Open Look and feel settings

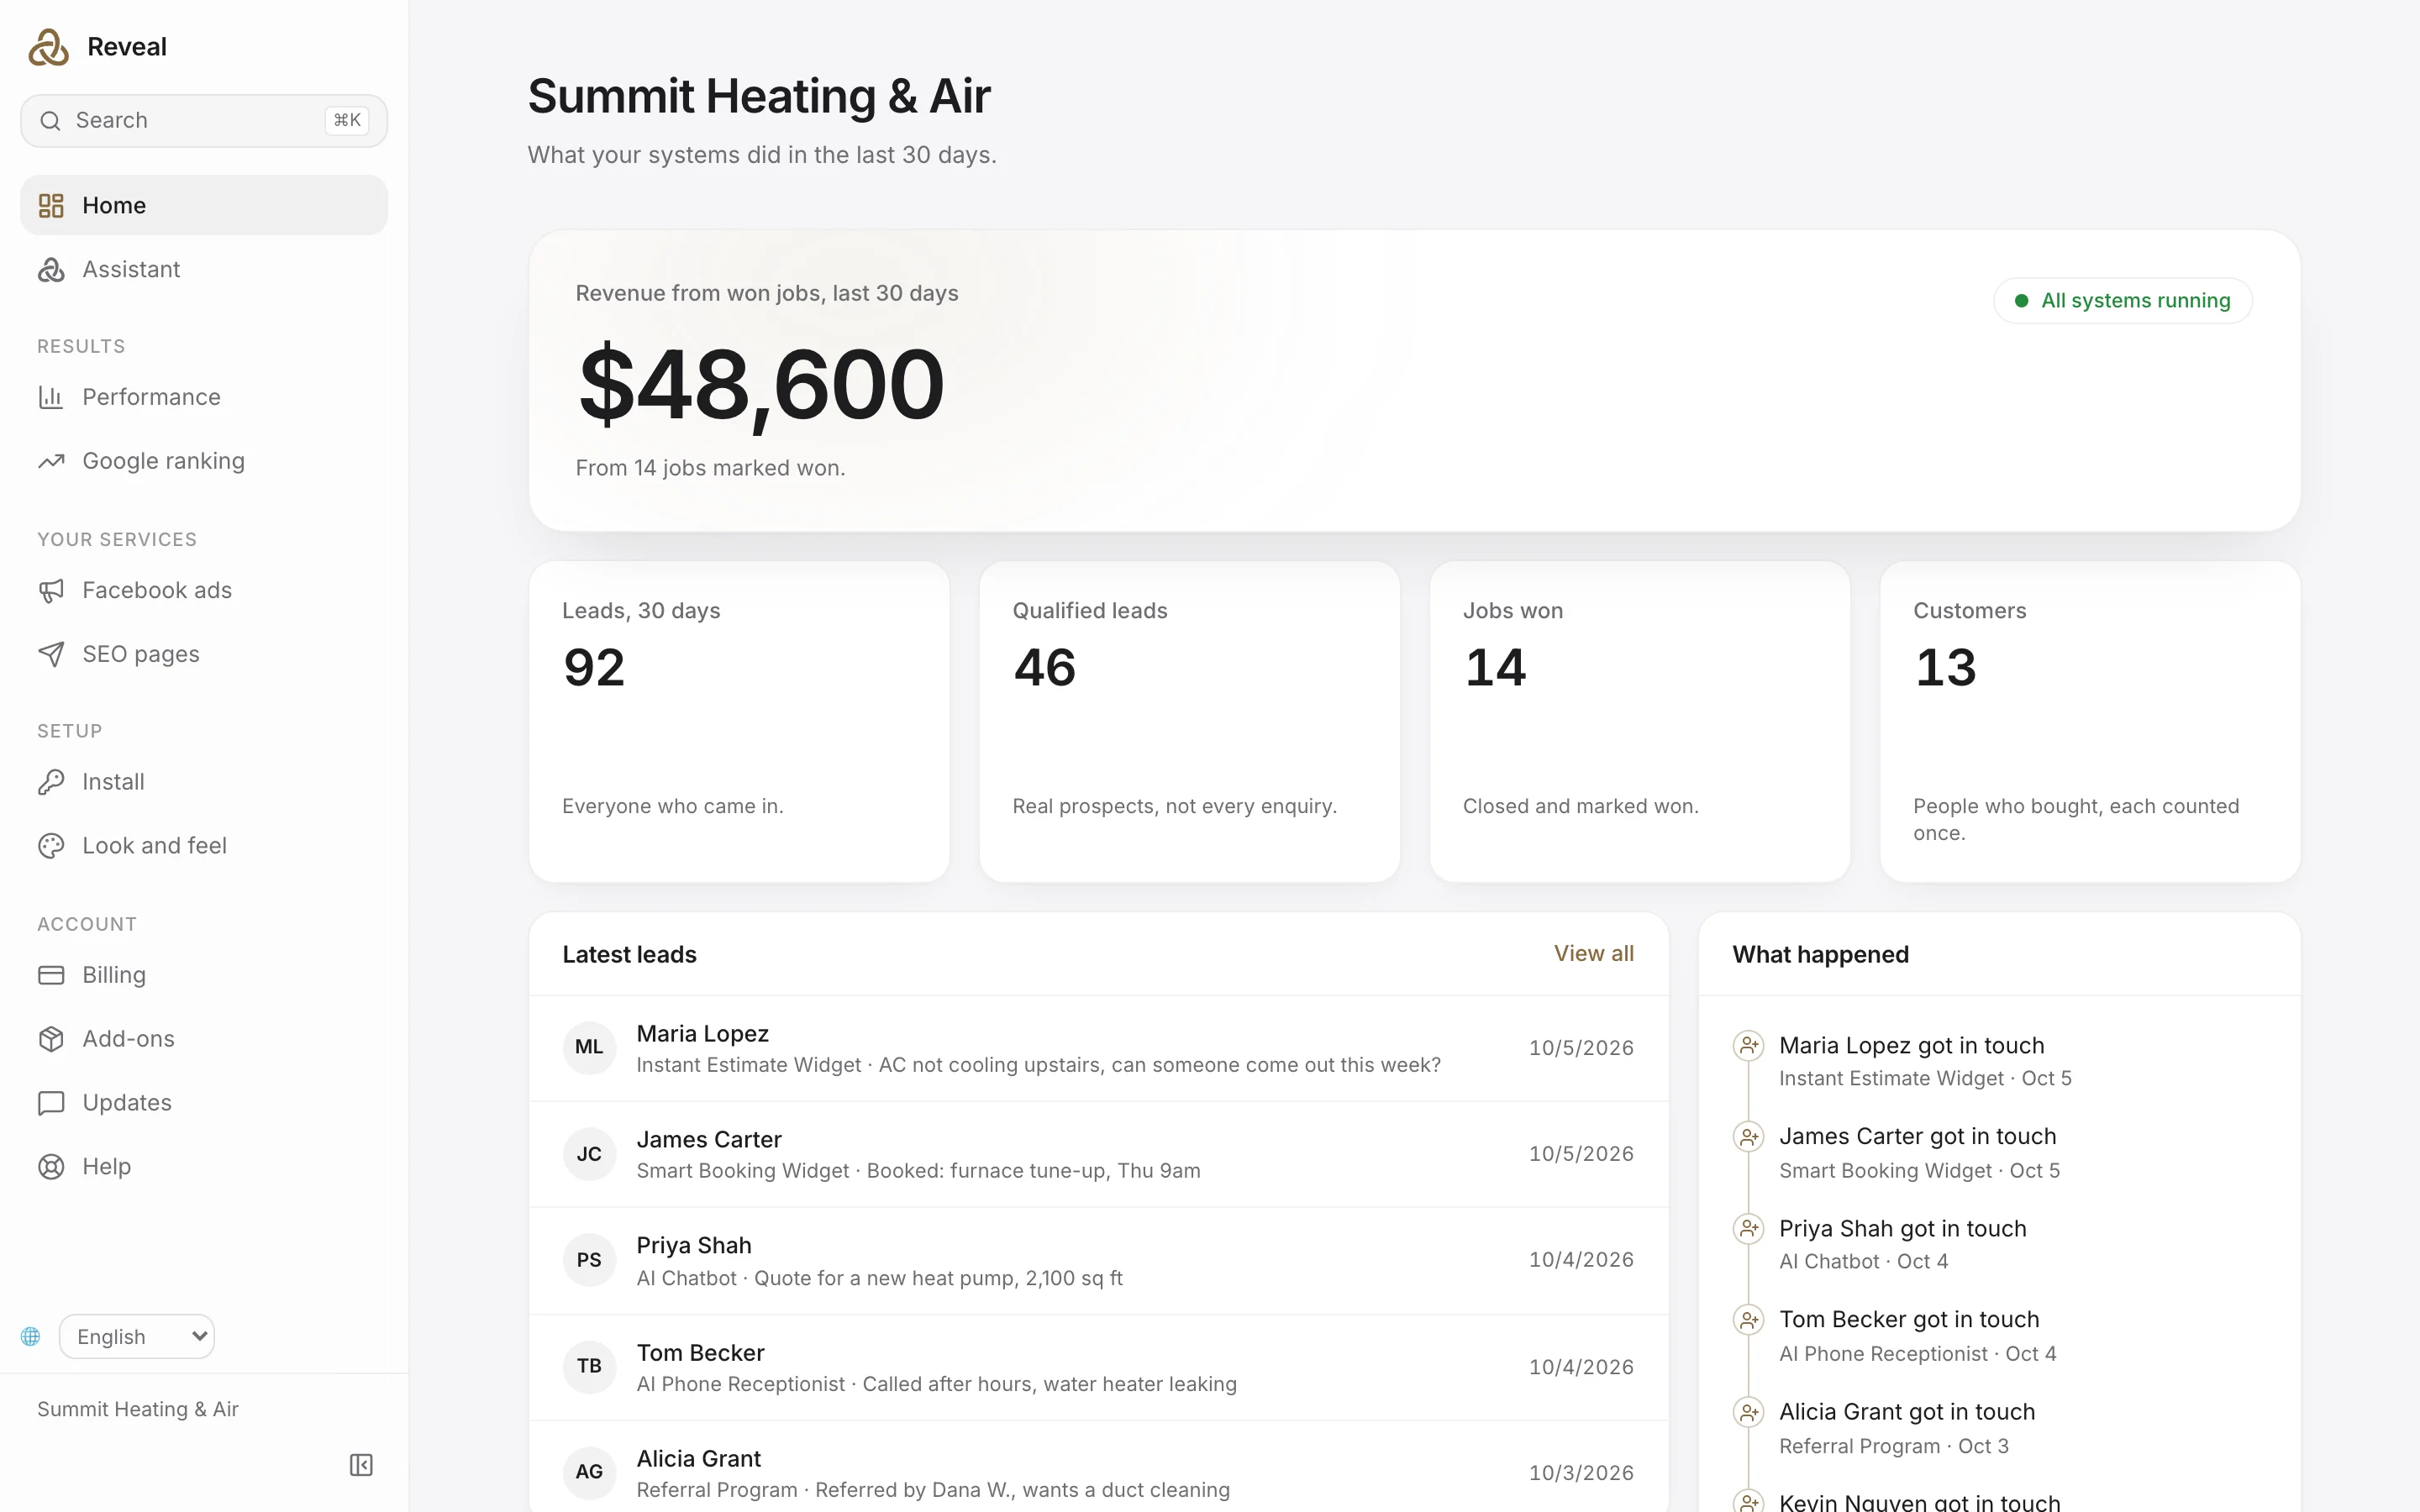click(x=204, y=846)
